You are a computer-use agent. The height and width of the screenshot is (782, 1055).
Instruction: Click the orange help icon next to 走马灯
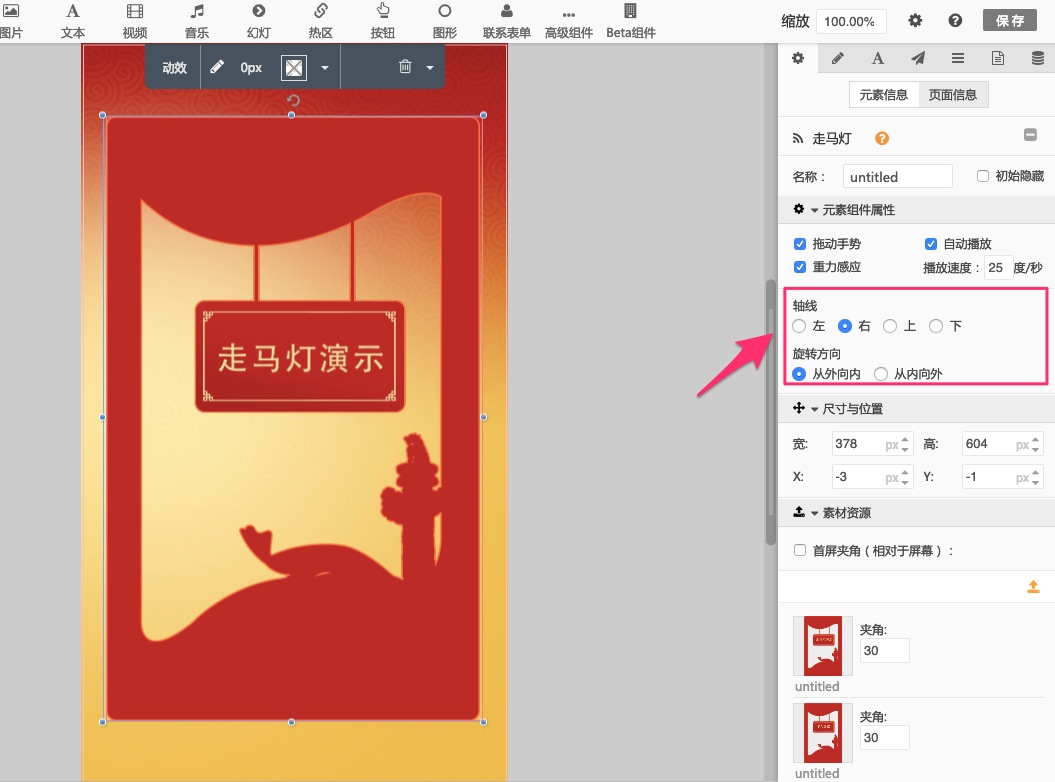[x=882, y=139]
